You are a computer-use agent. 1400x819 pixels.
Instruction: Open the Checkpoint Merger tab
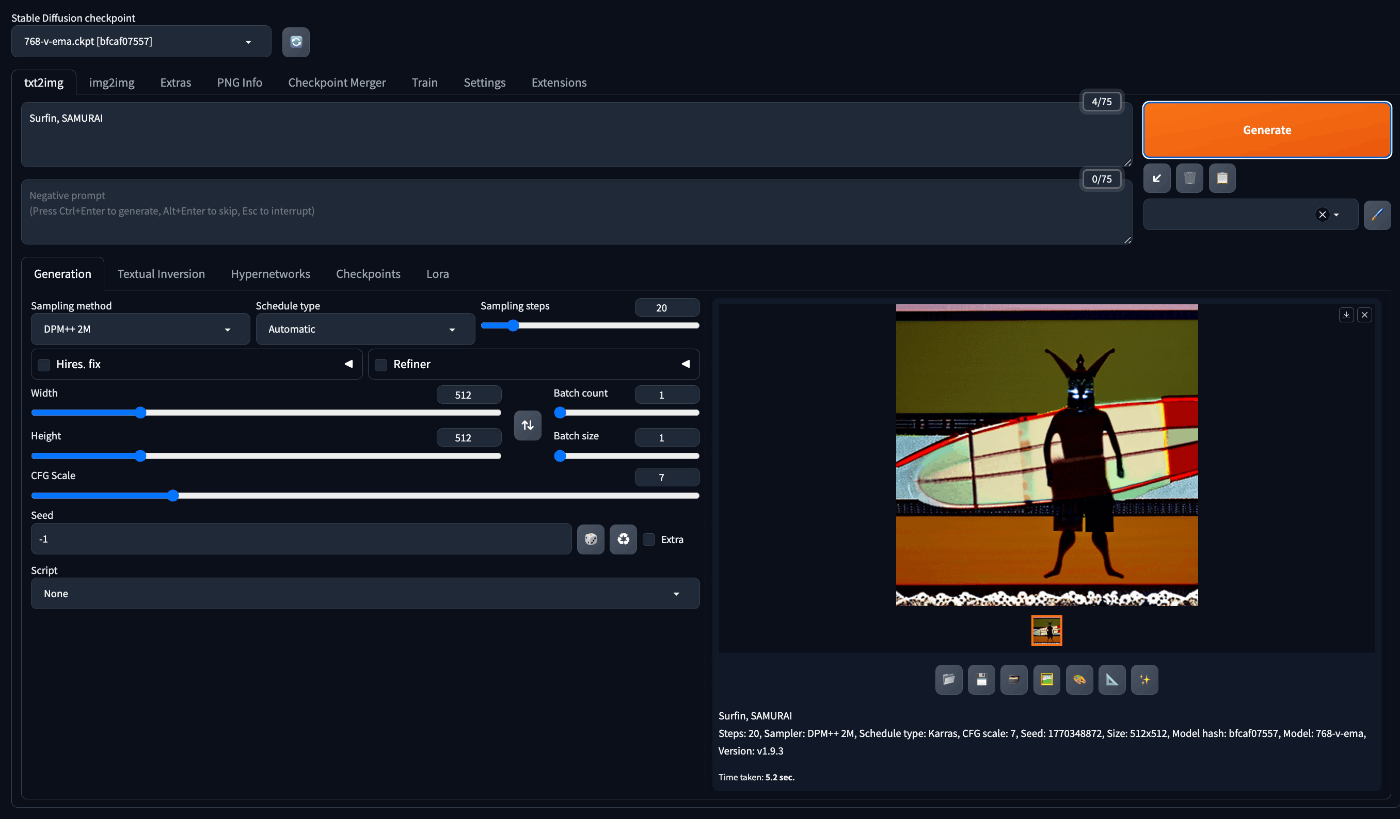coord(337,82)
